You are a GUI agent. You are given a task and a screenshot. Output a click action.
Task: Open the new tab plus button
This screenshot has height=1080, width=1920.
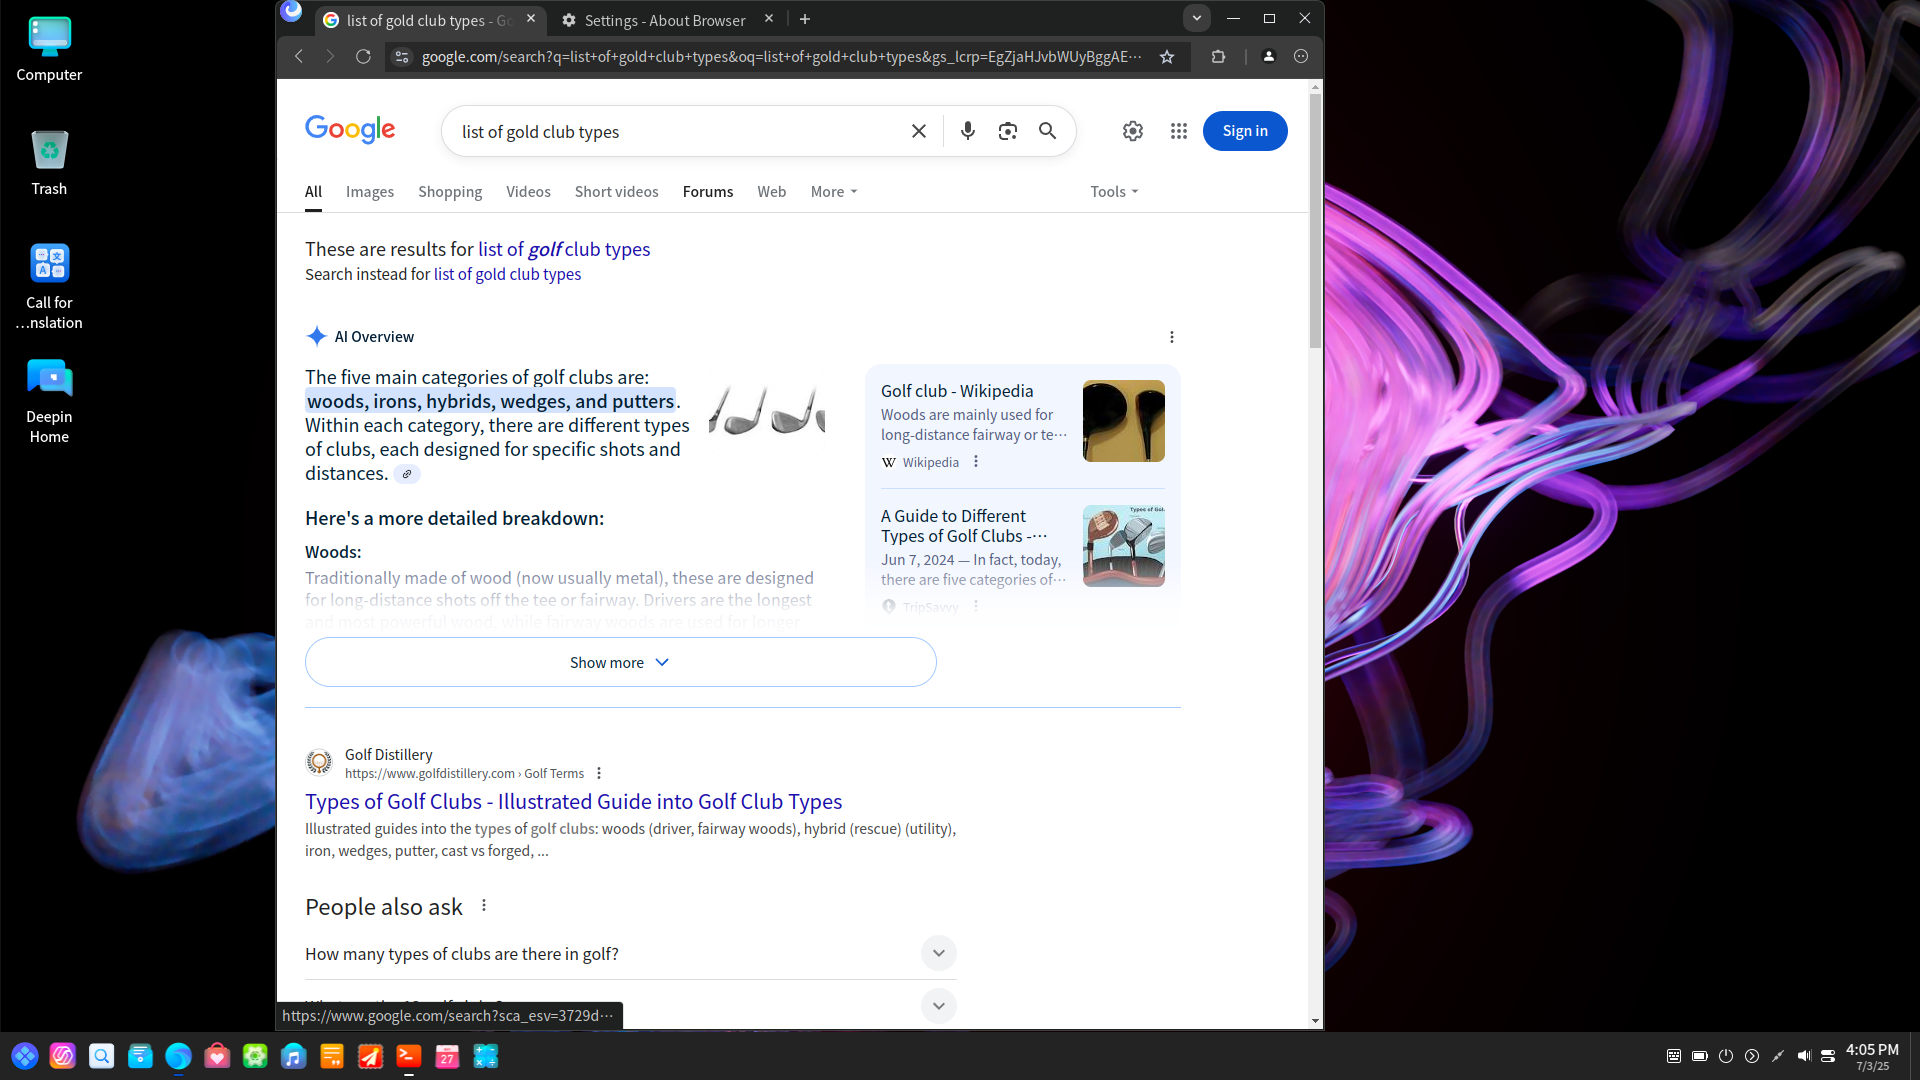click(x=804, y=20)
